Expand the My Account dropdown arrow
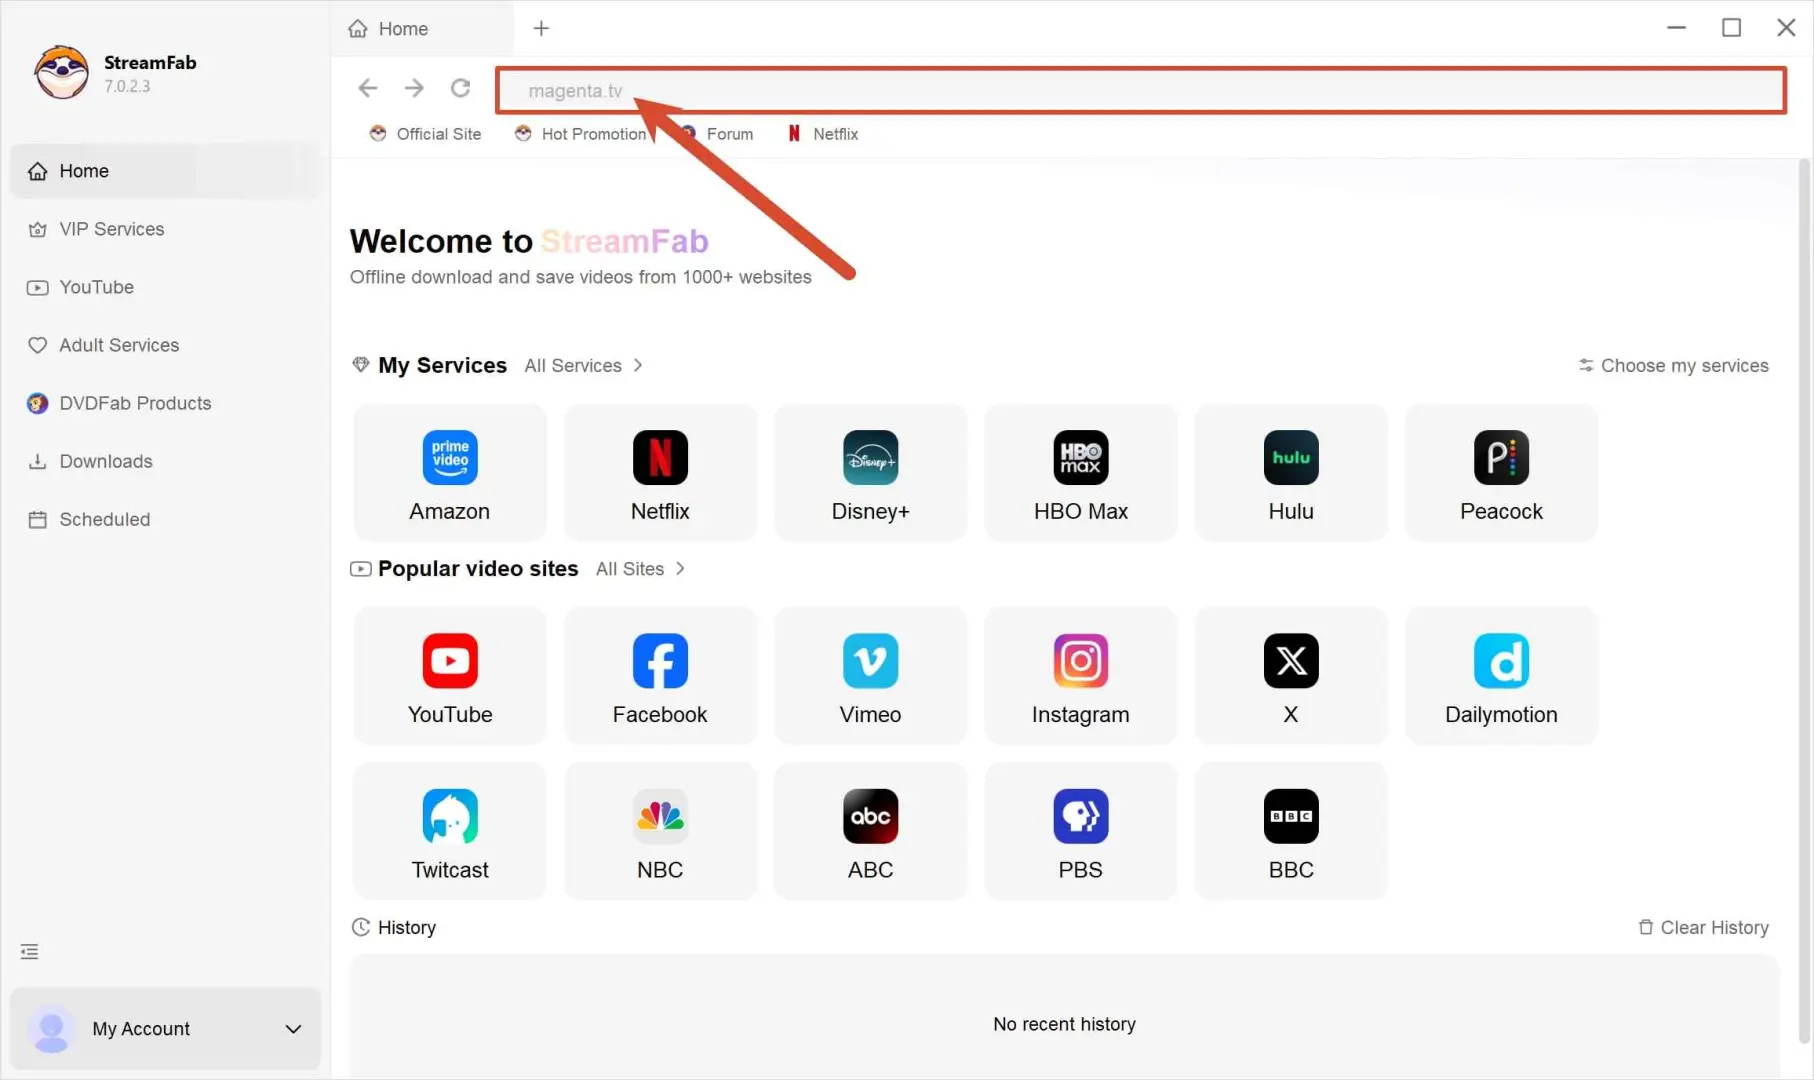 point(293,1029)
